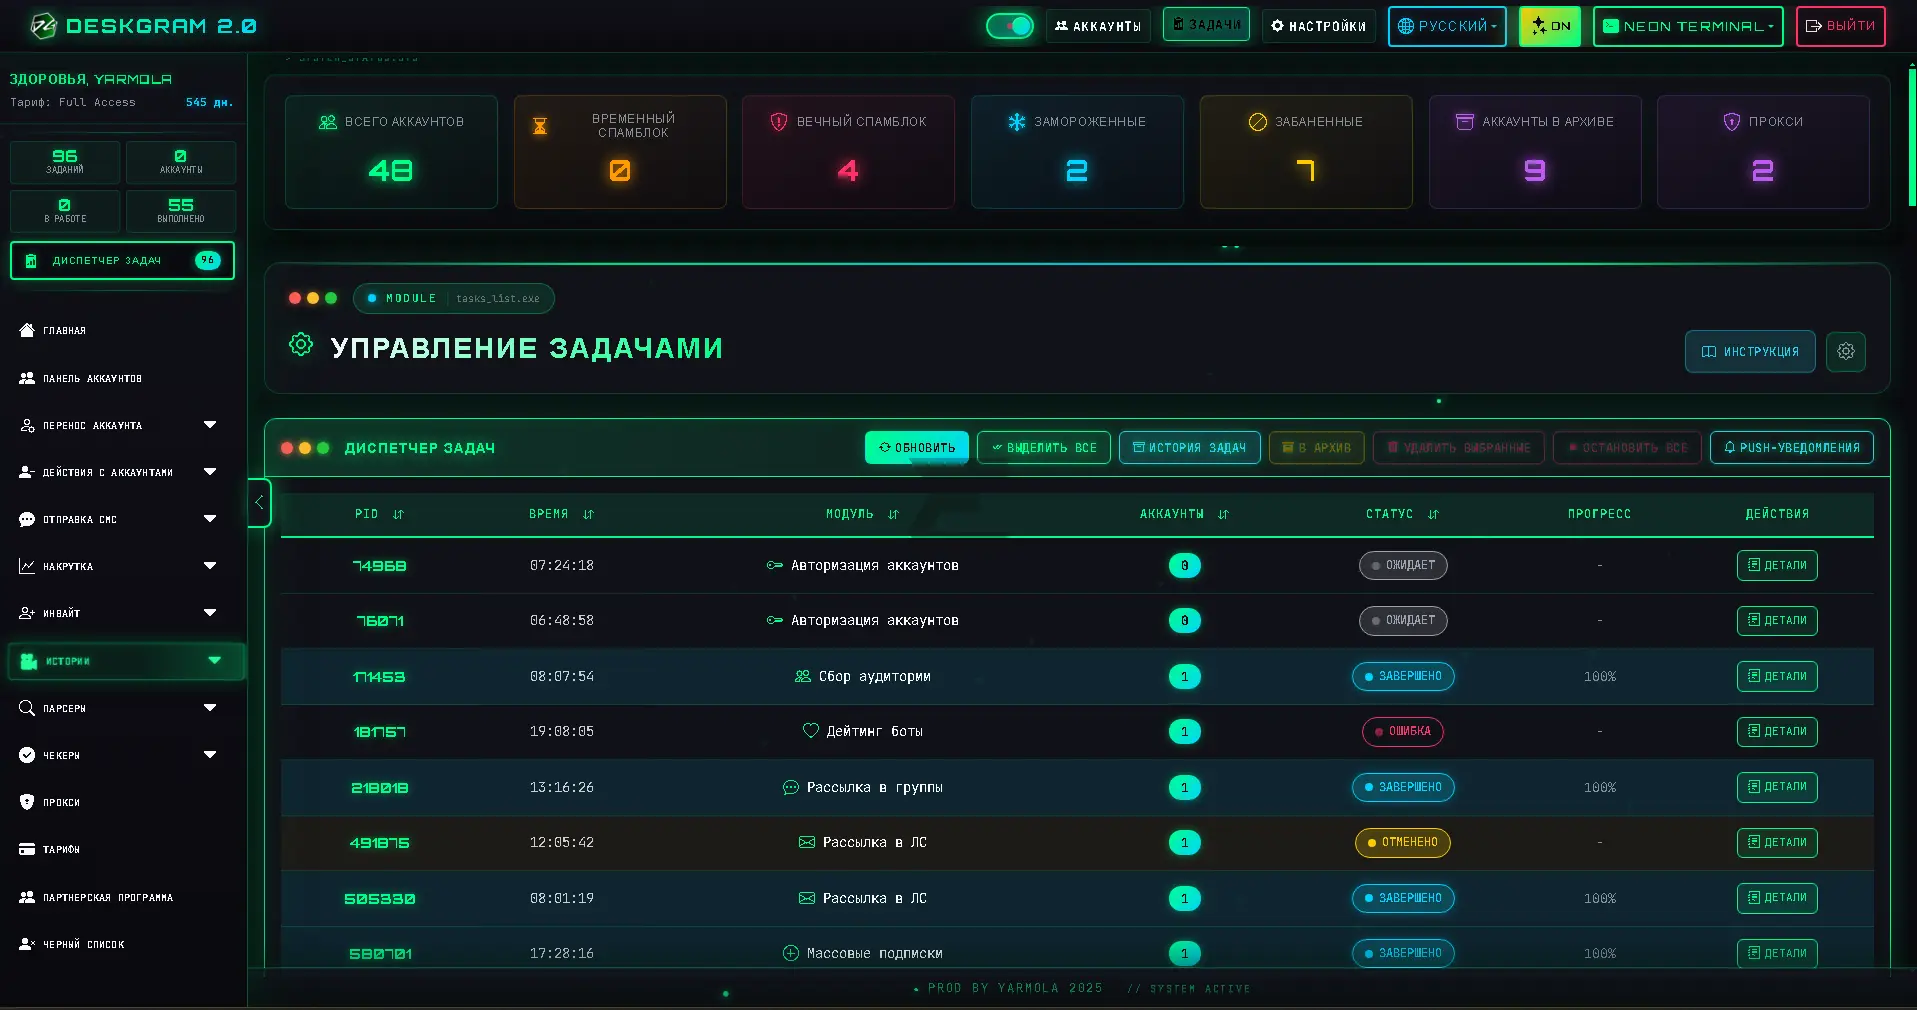The width and height of the screenshot is (1917, 1010).
Task: Click the settings gear next to Инструкция
Action: click(x=1846, y=351)
